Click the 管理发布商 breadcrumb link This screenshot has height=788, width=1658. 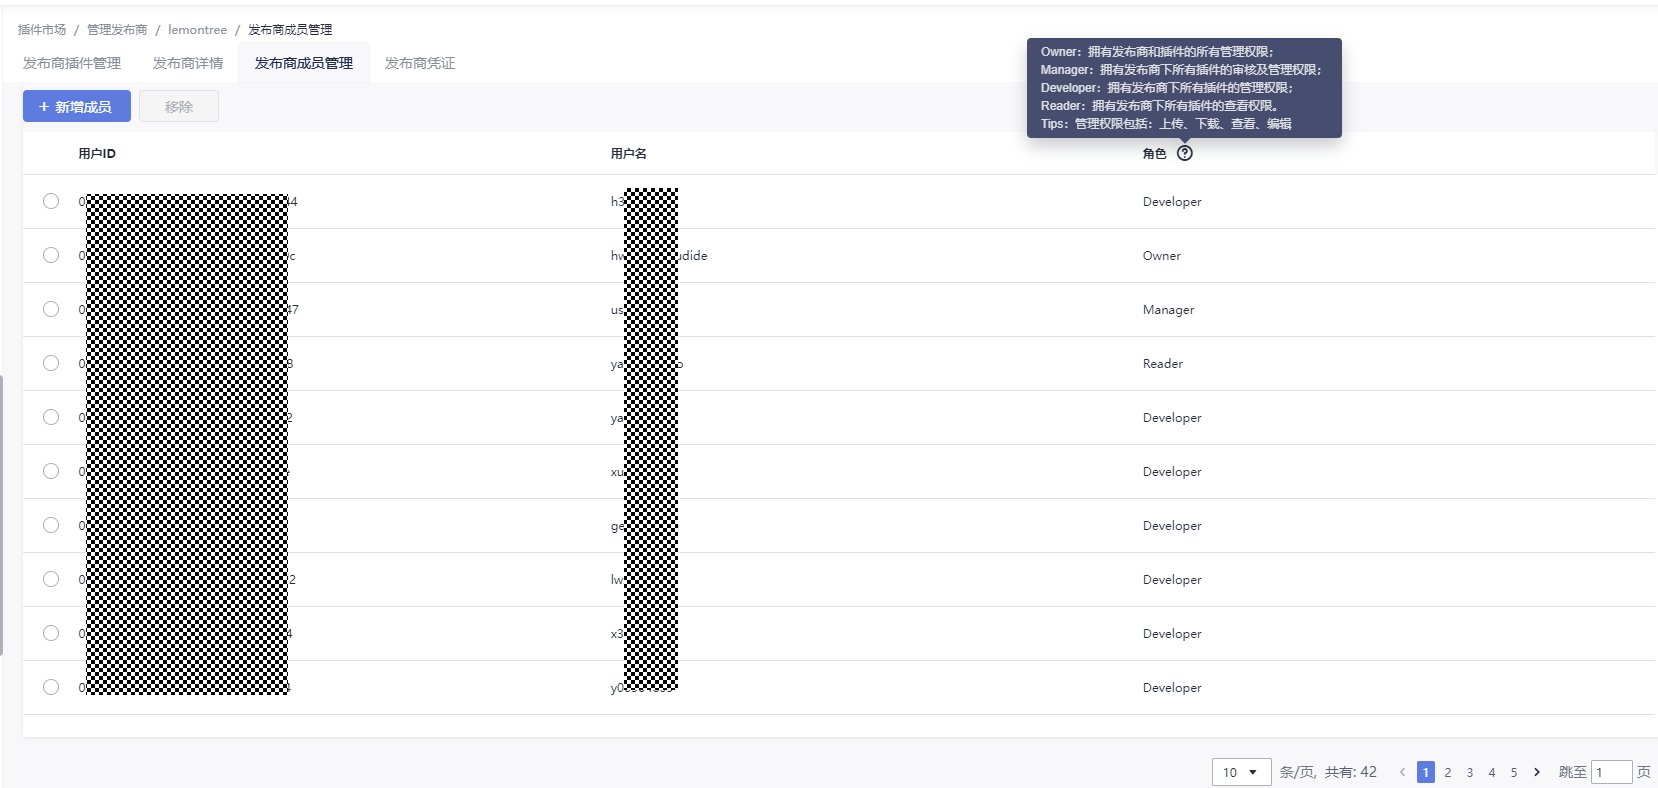[117, 30]
